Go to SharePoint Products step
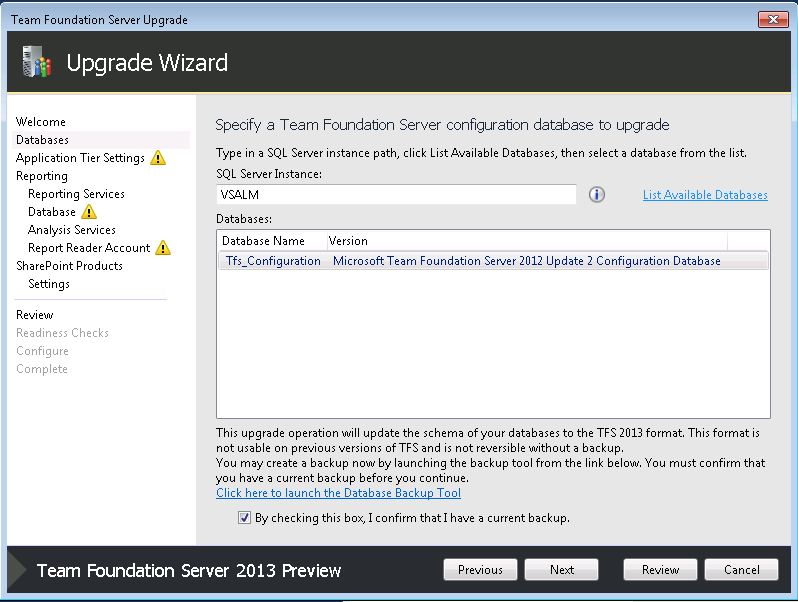This screenshot has width=798, height=602. pyautogui.click(x=69, y=266)
